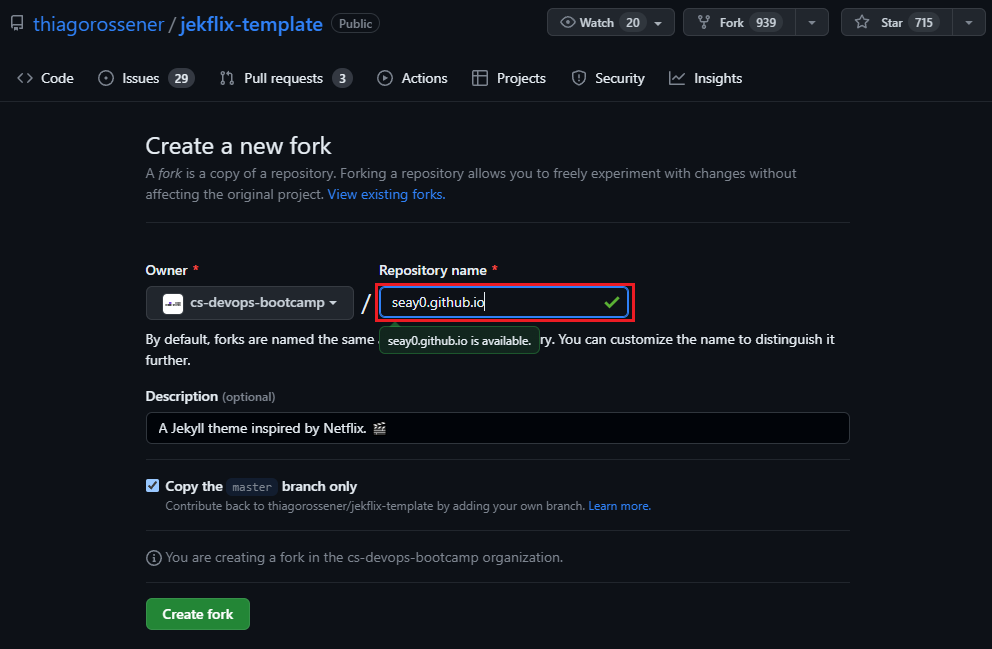Click the Insights graph icon
Screen dimensions: 992x649
(x=677, y=78)
